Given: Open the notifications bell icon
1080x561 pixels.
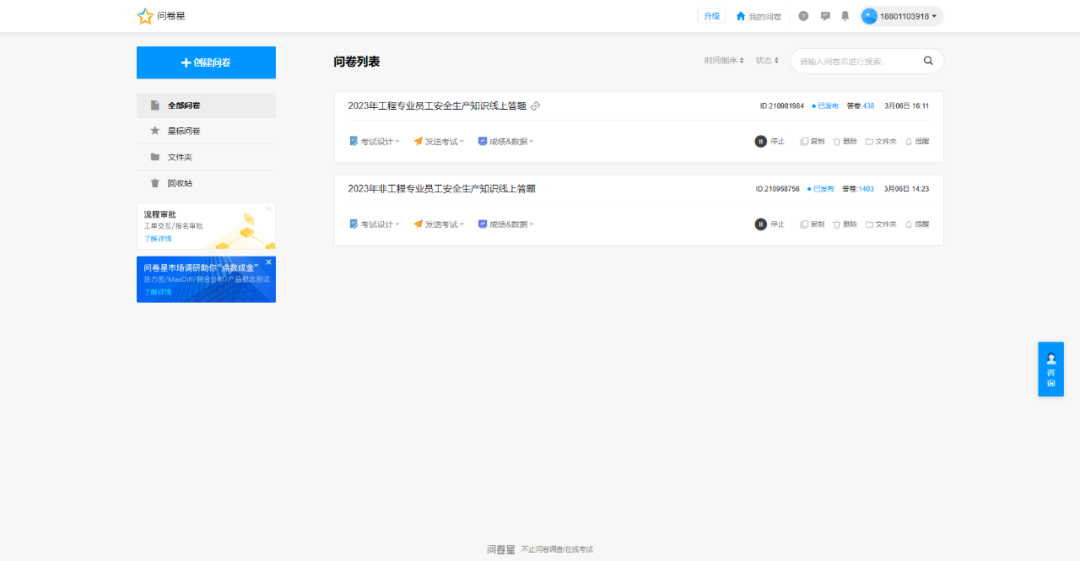Looking at the screenshot, I should pyautogui.click(x=845, y=16).
